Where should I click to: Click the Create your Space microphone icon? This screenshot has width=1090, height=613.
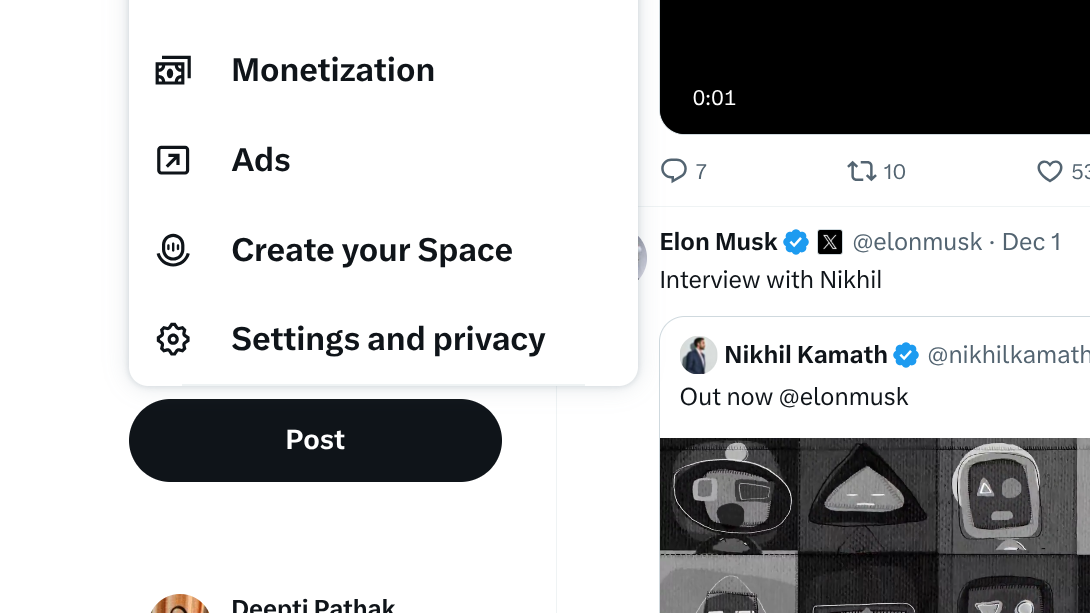point(173,250)
